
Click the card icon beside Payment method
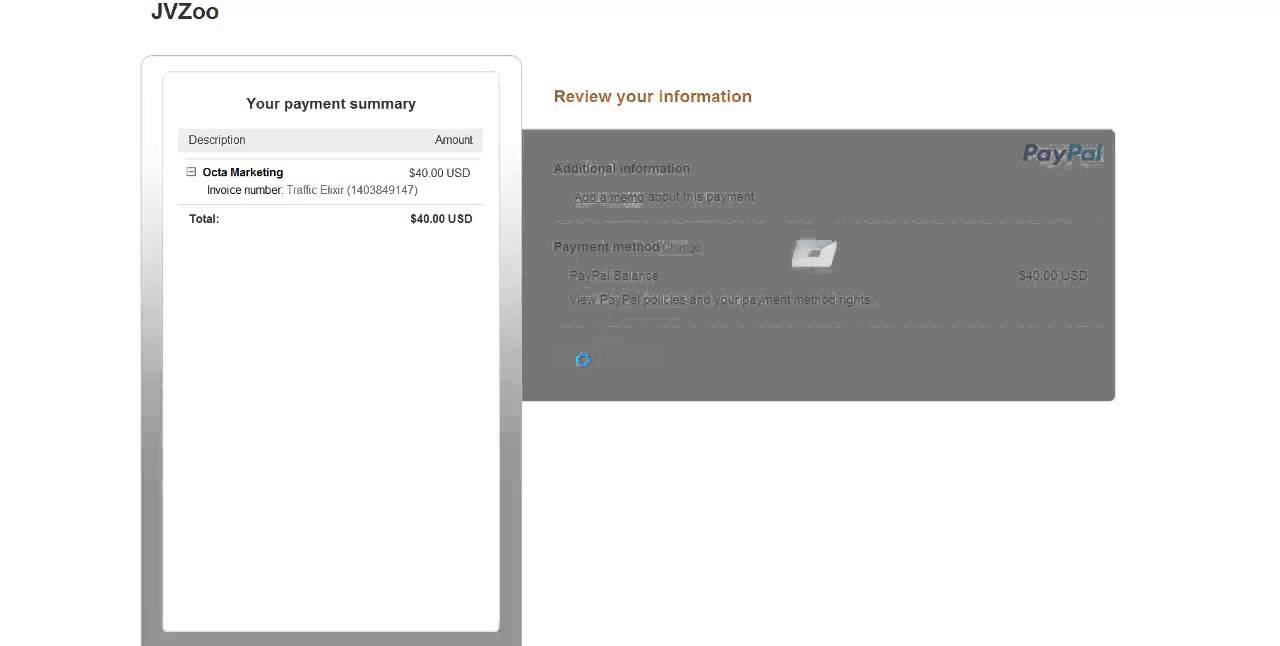point(814,254)
